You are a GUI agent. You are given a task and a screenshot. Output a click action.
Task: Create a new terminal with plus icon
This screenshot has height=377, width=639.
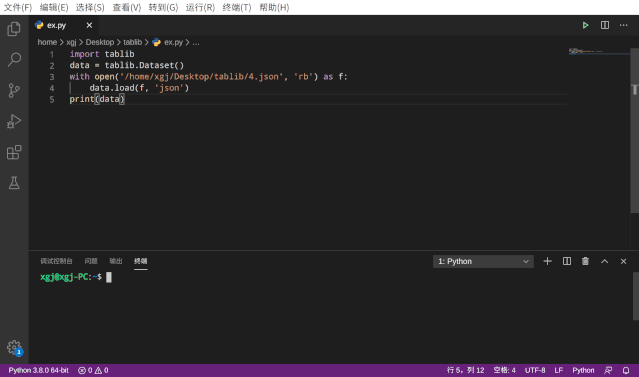coord(547,261)
